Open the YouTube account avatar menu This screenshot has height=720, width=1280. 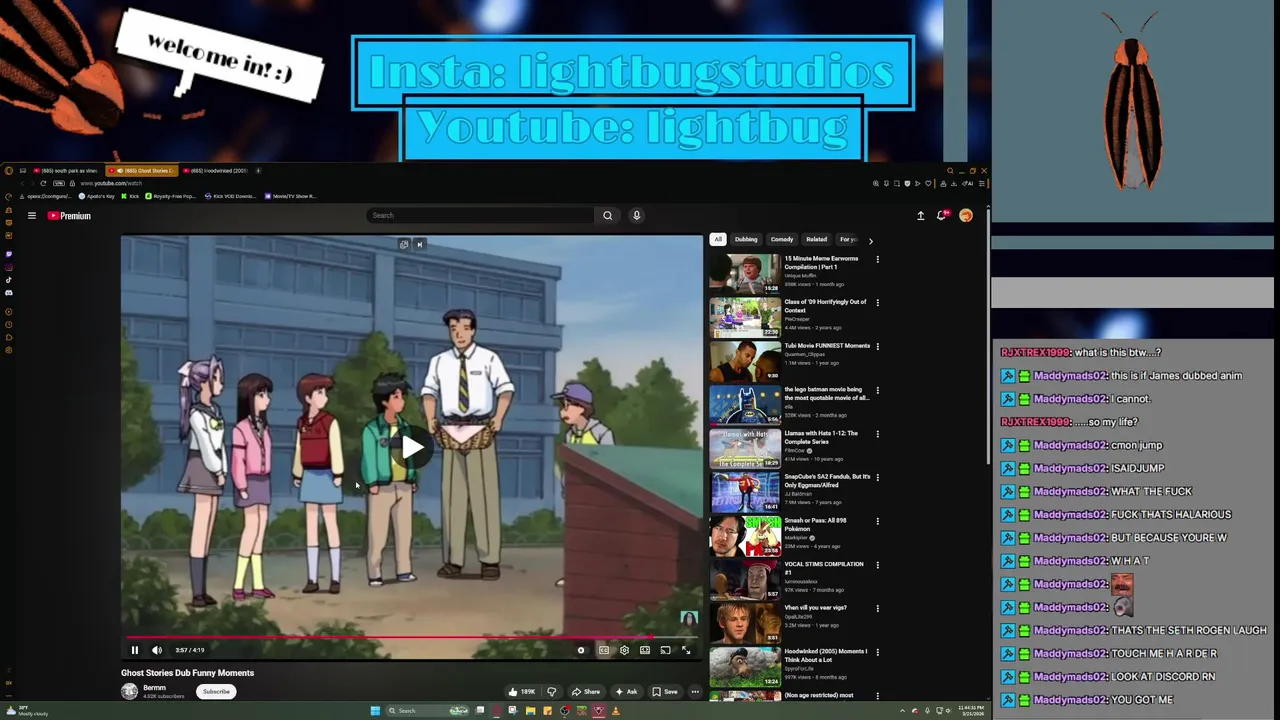tap(966, 215)
